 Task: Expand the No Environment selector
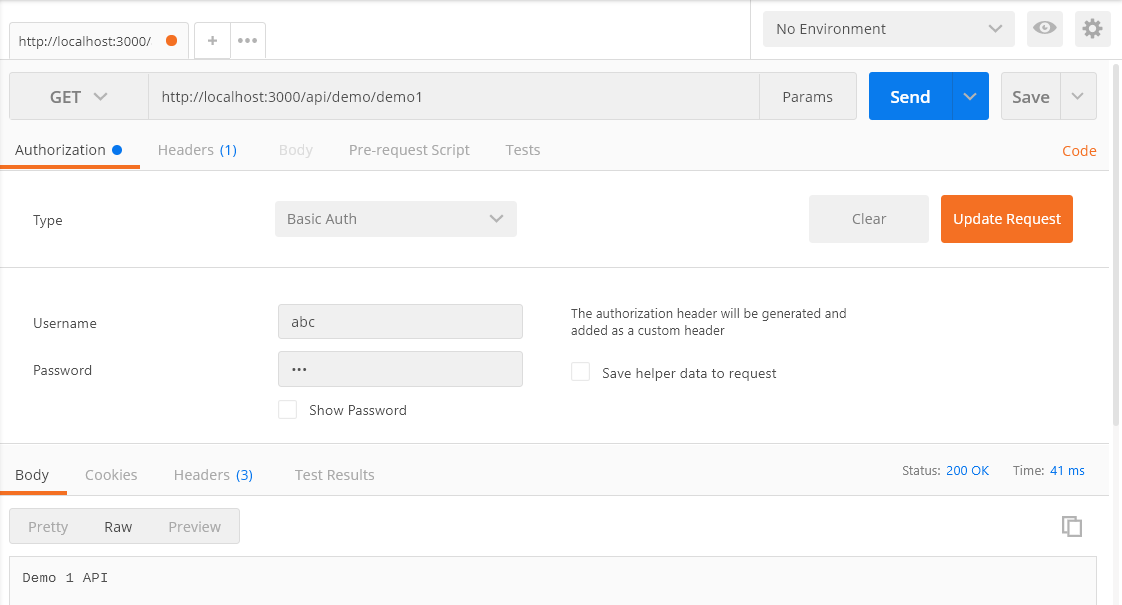pyautogui.click(x=888, y=29)
